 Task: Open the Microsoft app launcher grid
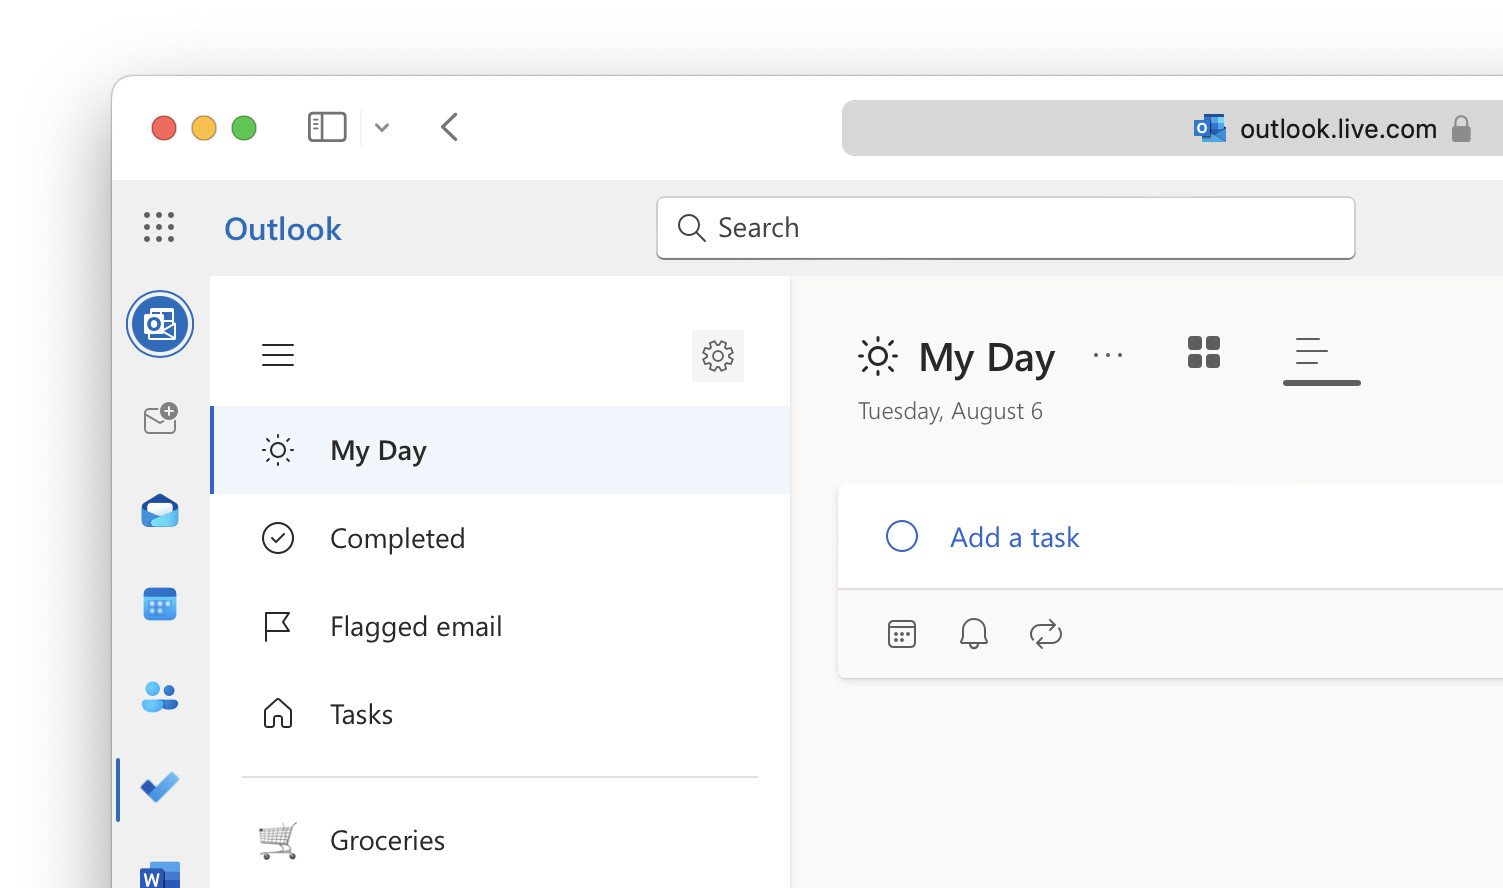pyautogui.click(x=159, y=227)
